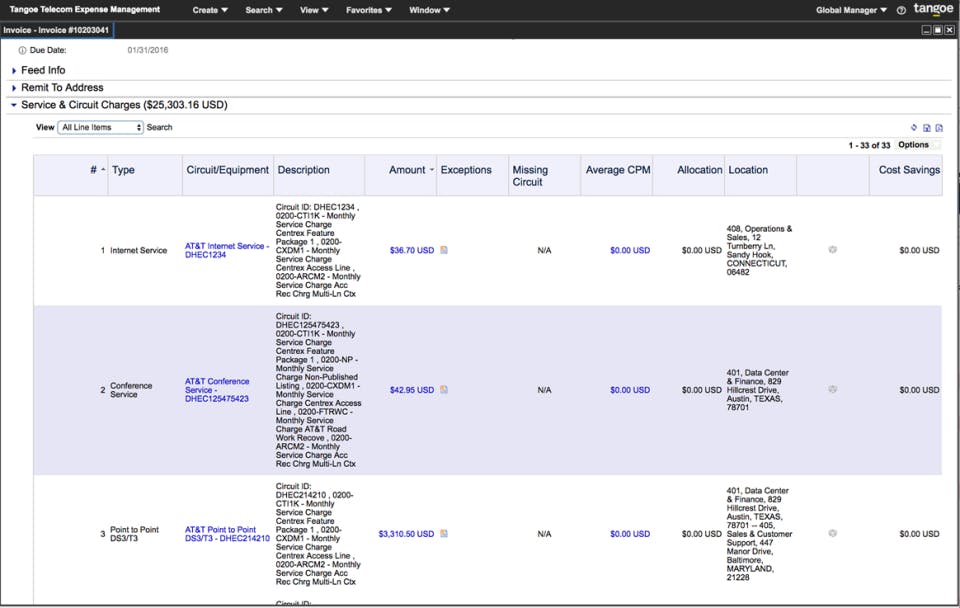Click the Due Date info icon
The image size is (960, 608).
coord(22,50)
